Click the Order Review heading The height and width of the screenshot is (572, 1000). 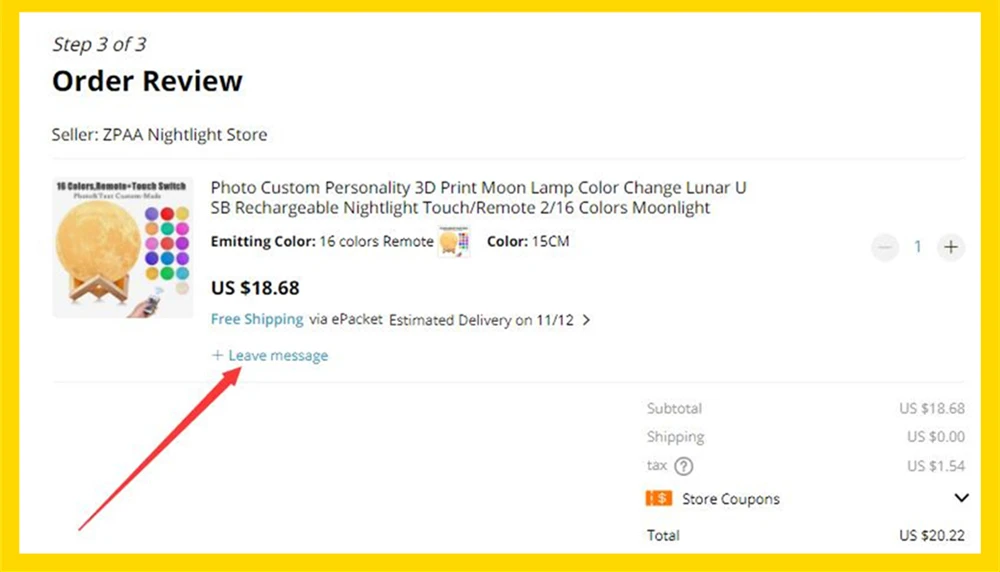147,81
